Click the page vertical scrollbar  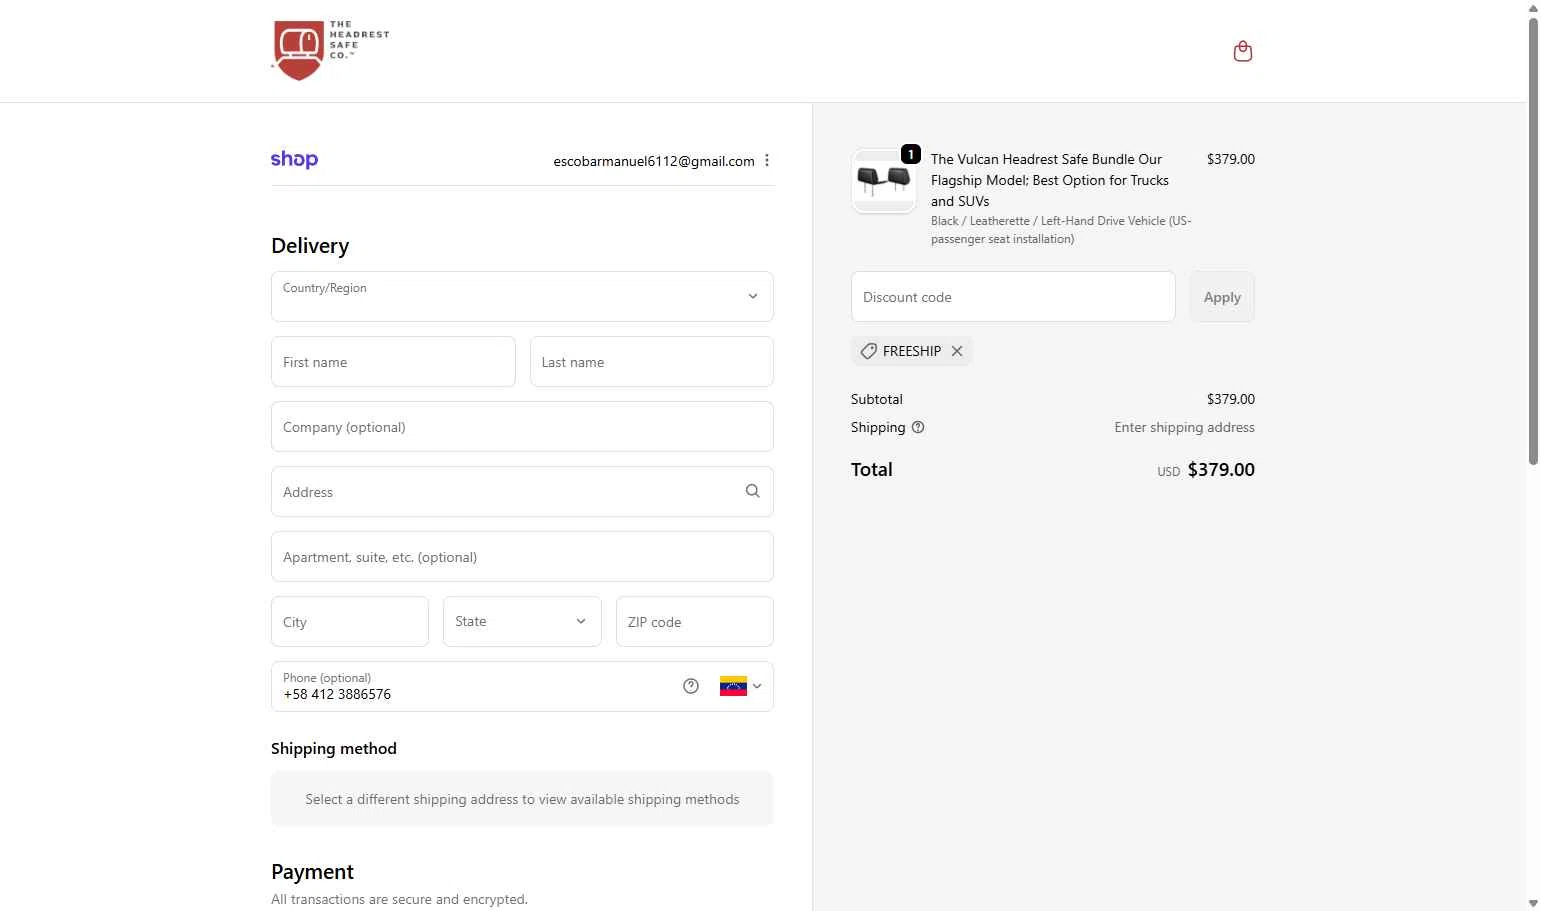[1533, 240]
